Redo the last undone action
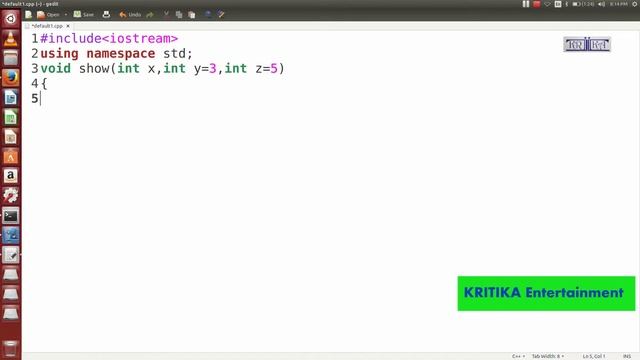The height and width of the screenshot is (360, 640). 150,15
